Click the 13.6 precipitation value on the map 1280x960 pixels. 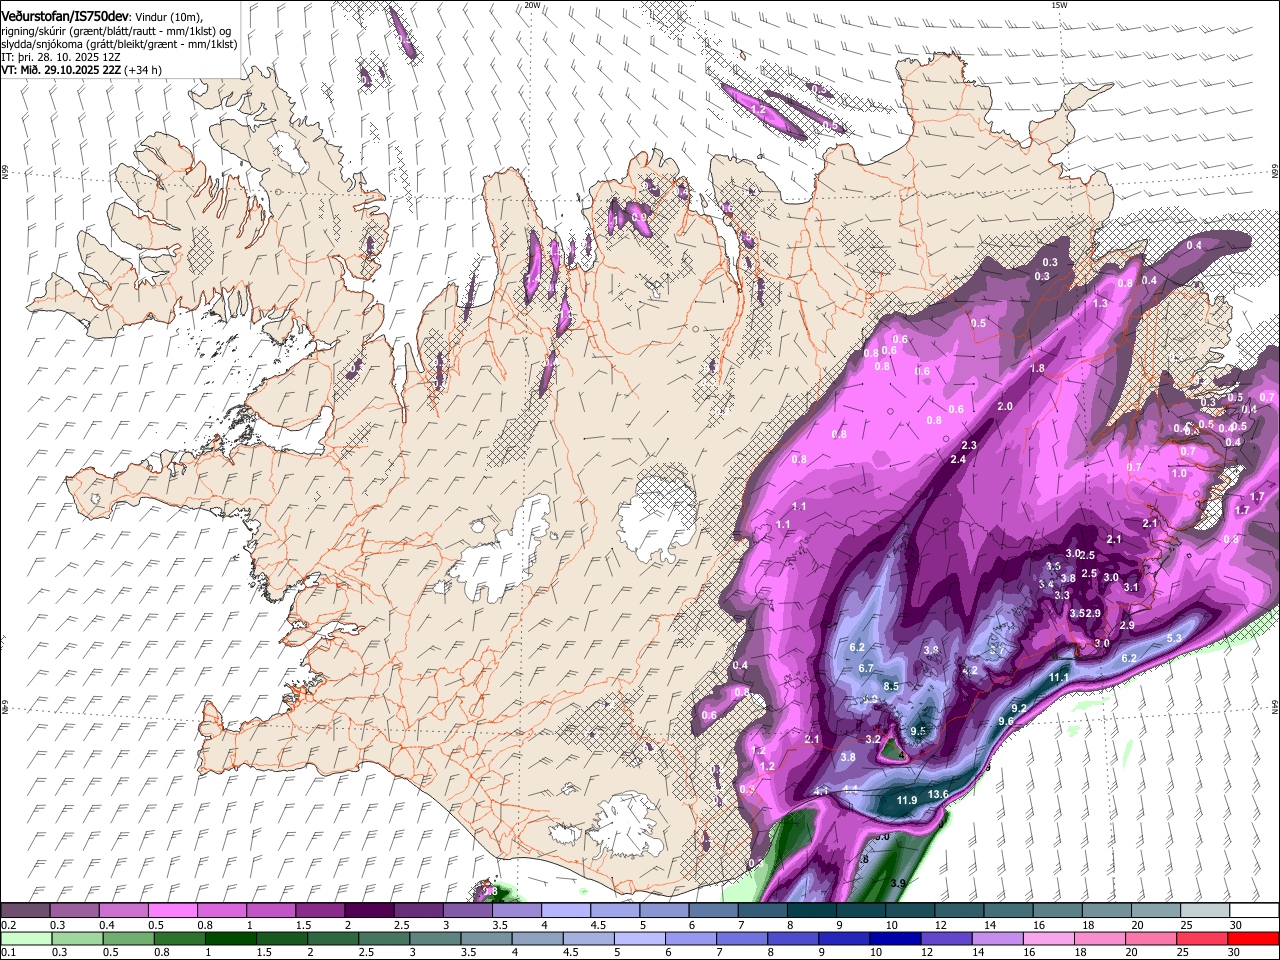coord(938,794)
